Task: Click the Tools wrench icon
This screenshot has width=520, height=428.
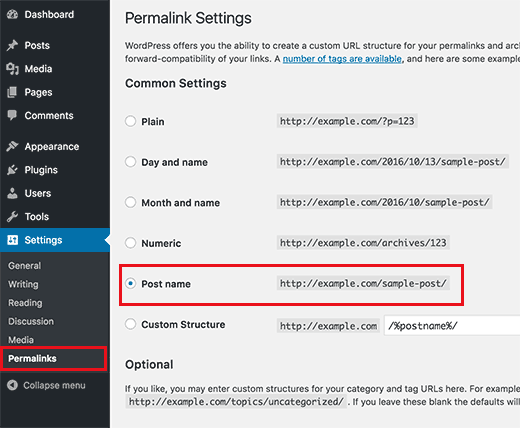Action: pos(12,216)
